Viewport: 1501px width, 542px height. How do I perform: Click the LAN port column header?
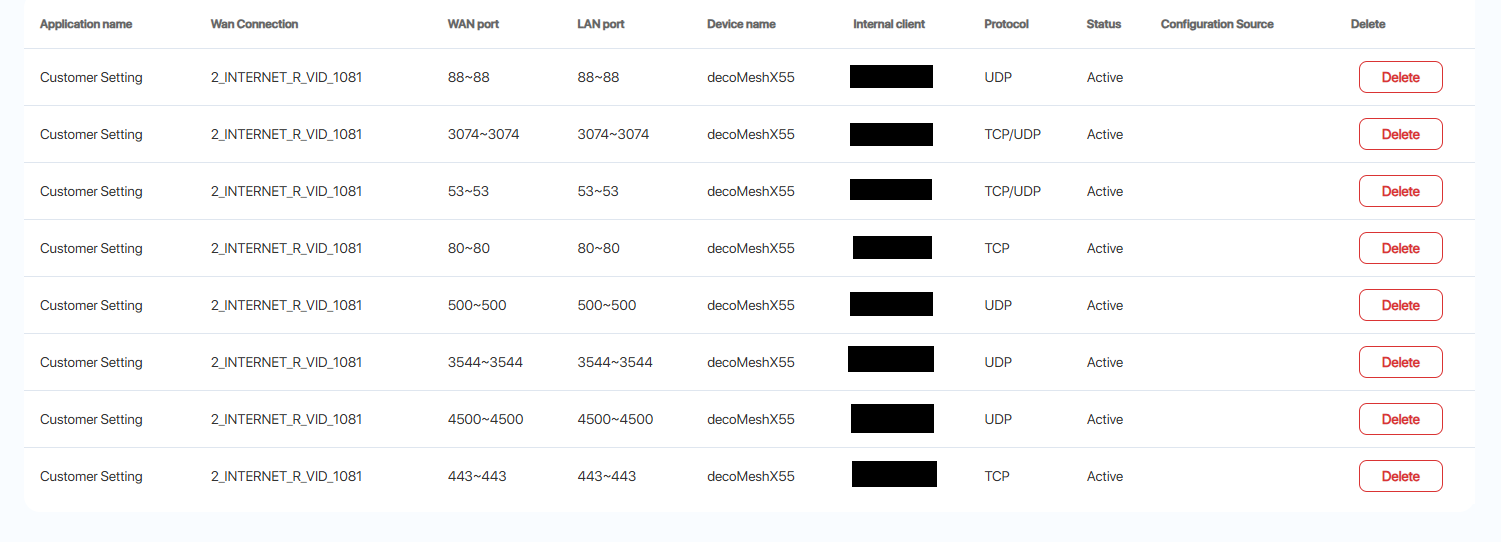[601, 24]
